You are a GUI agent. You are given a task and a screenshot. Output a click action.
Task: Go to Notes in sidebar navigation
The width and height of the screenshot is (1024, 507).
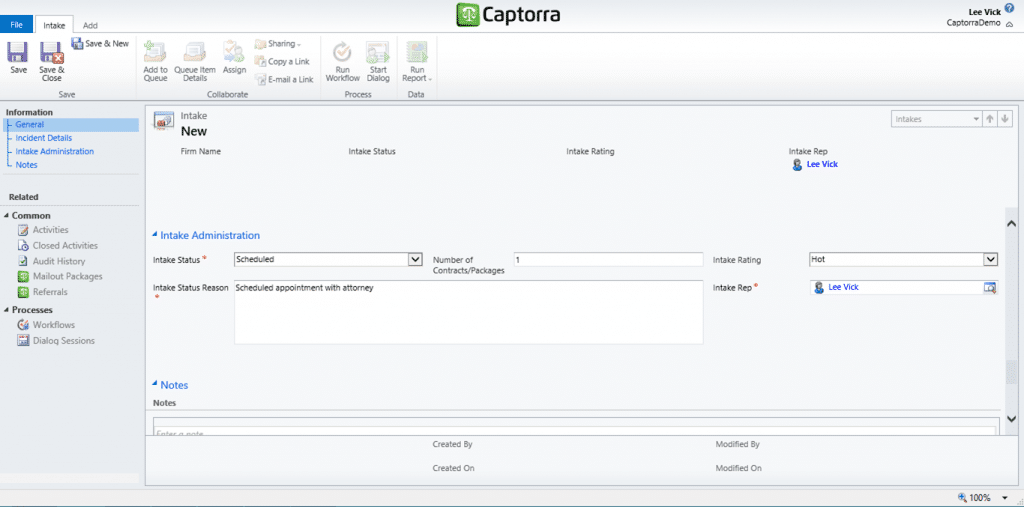pyautogui.click(x=27, y=165)
